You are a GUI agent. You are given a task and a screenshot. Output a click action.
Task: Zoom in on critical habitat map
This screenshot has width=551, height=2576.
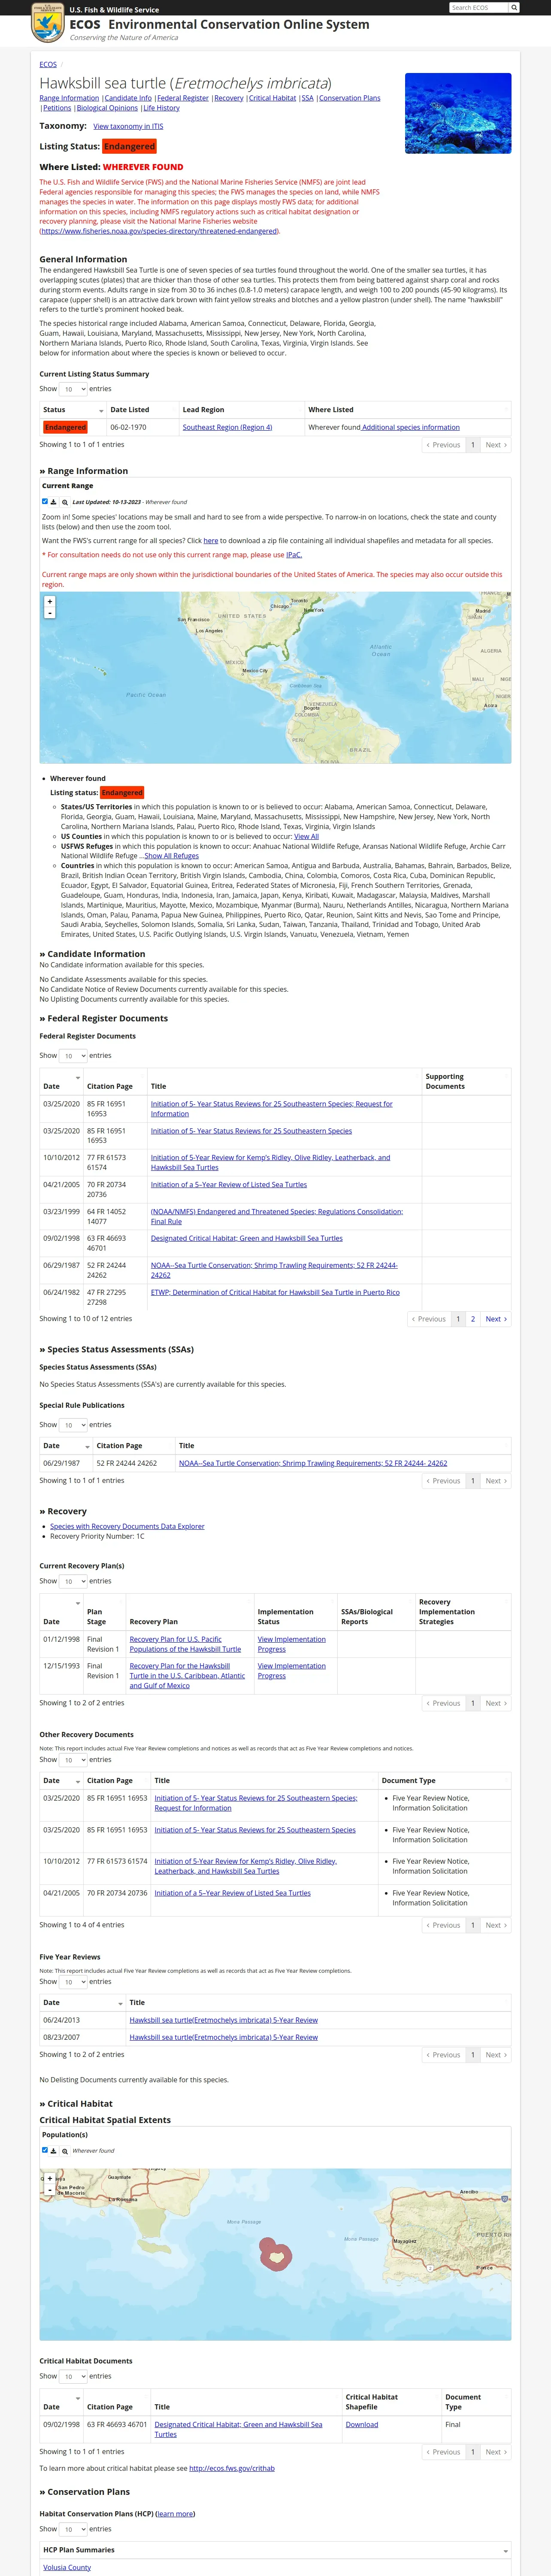50,2178
